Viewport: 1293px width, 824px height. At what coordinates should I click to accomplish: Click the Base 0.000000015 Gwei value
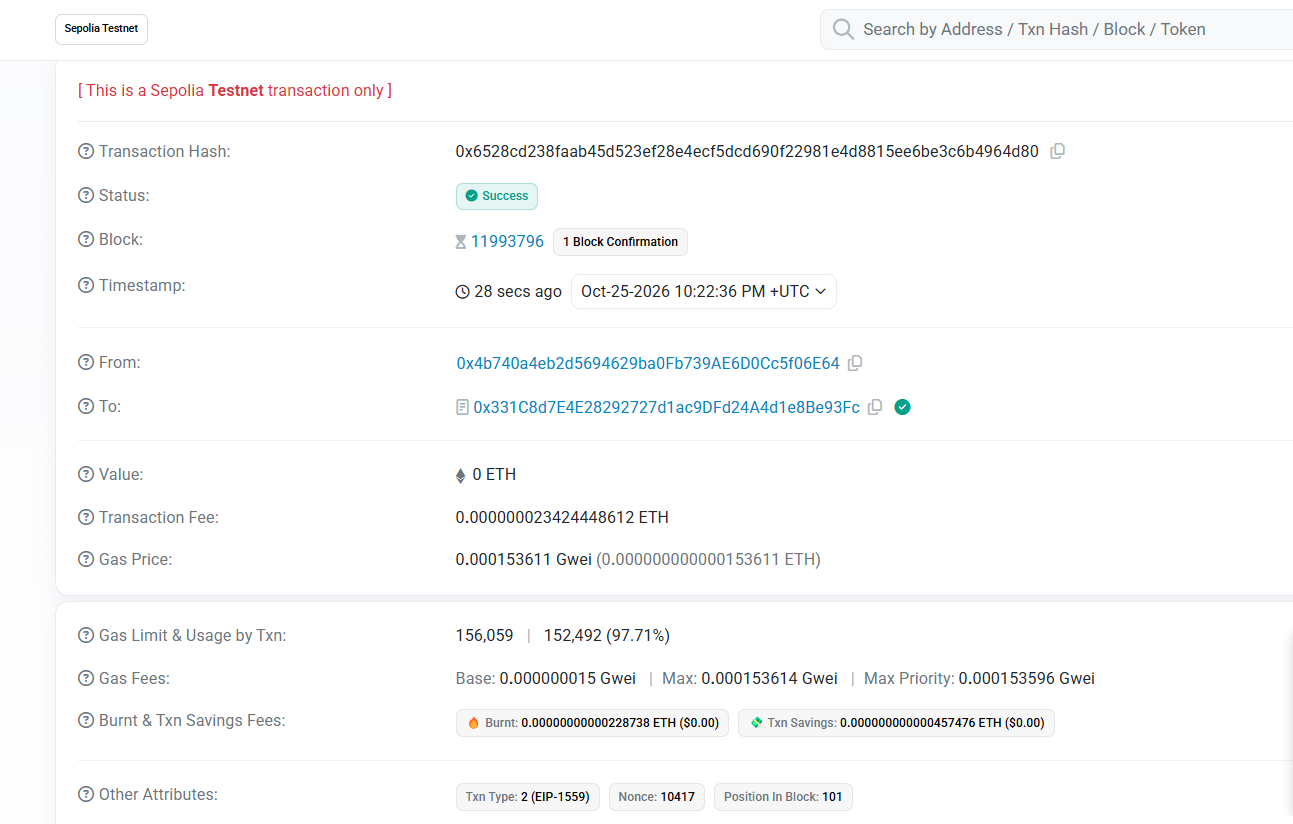click(x=568, y=679)
